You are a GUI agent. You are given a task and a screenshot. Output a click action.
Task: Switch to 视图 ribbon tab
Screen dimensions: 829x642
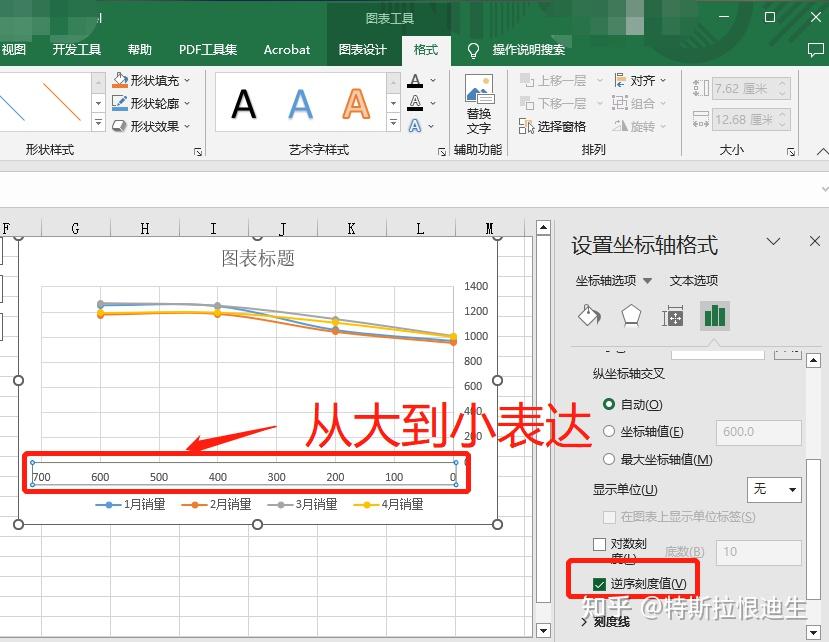[x=13, y=50]
